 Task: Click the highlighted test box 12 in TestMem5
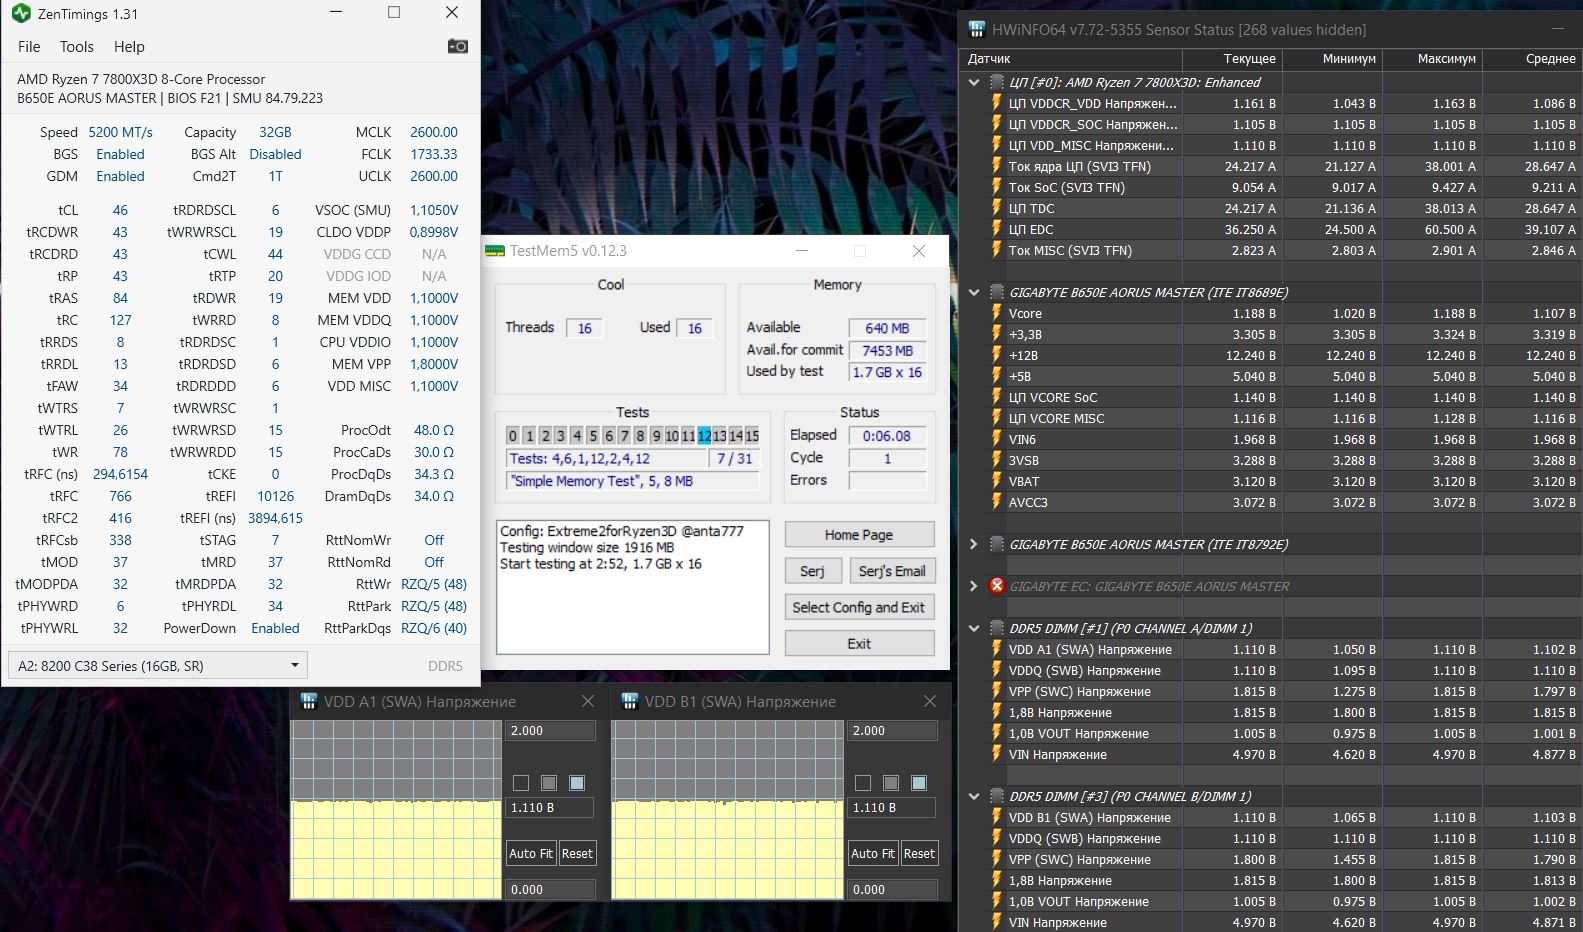click(704, 436)
